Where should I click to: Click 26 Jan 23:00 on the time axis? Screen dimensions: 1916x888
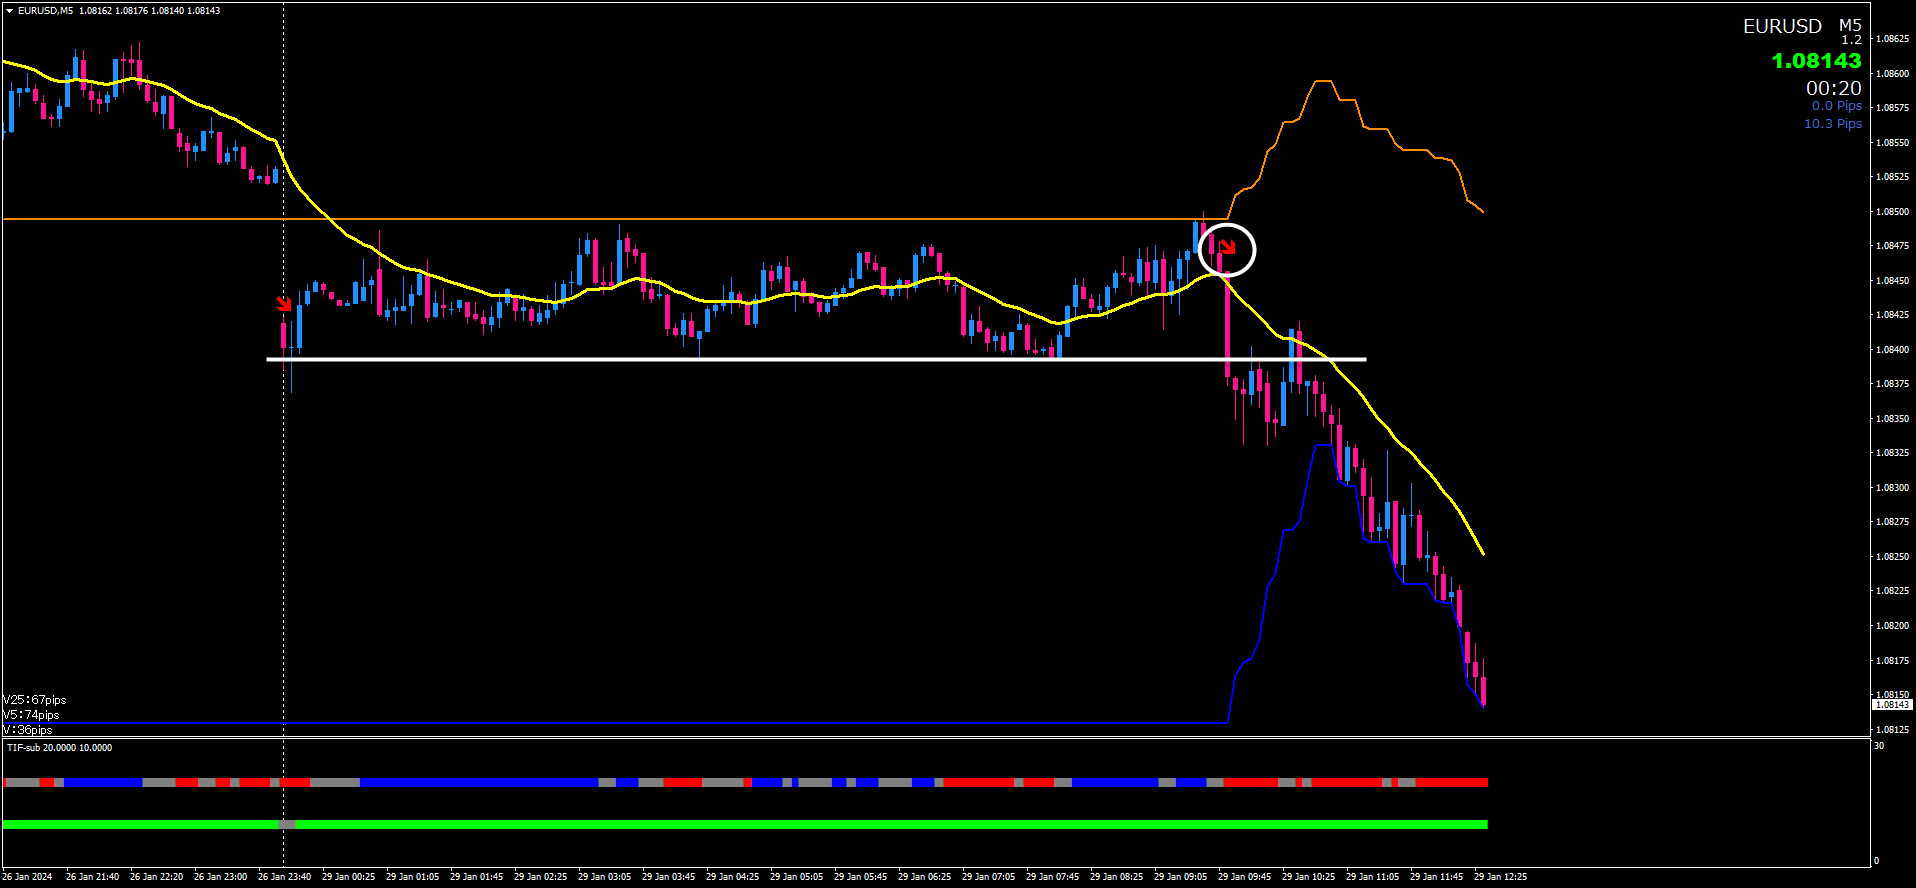pyautogui.click(x=220, y=877)
